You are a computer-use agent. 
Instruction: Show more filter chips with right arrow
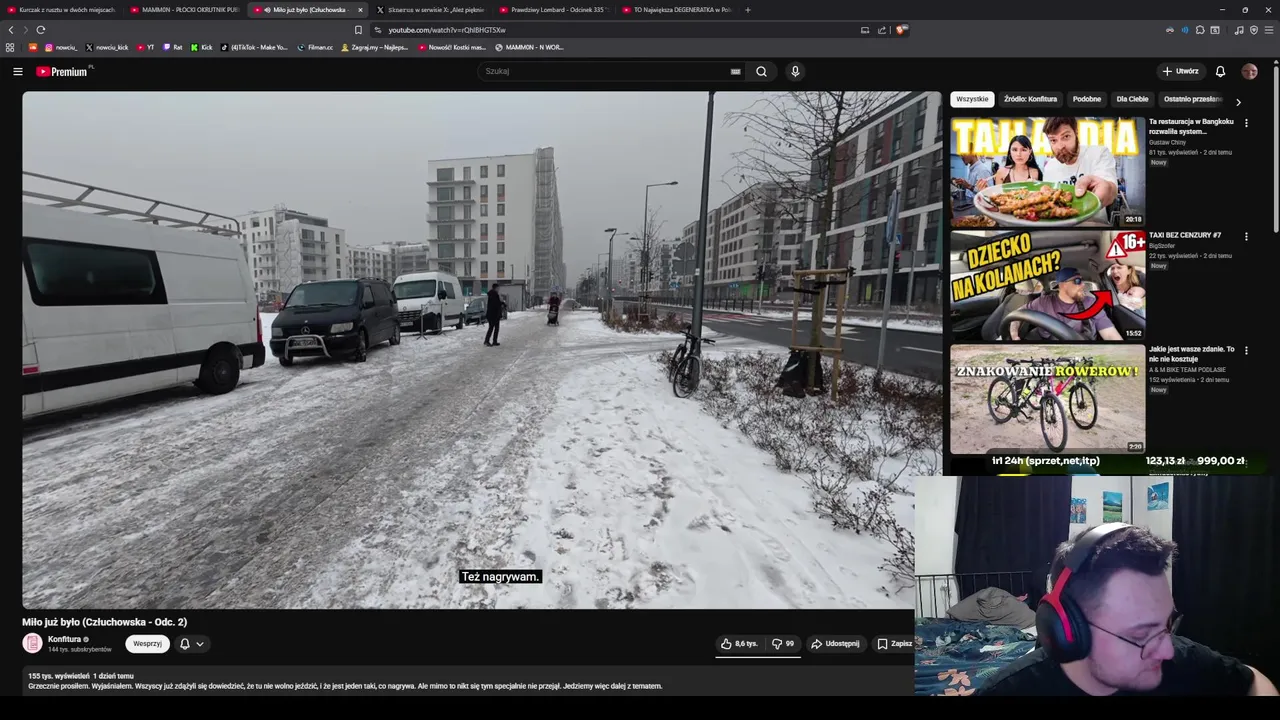click(1238, 102)
